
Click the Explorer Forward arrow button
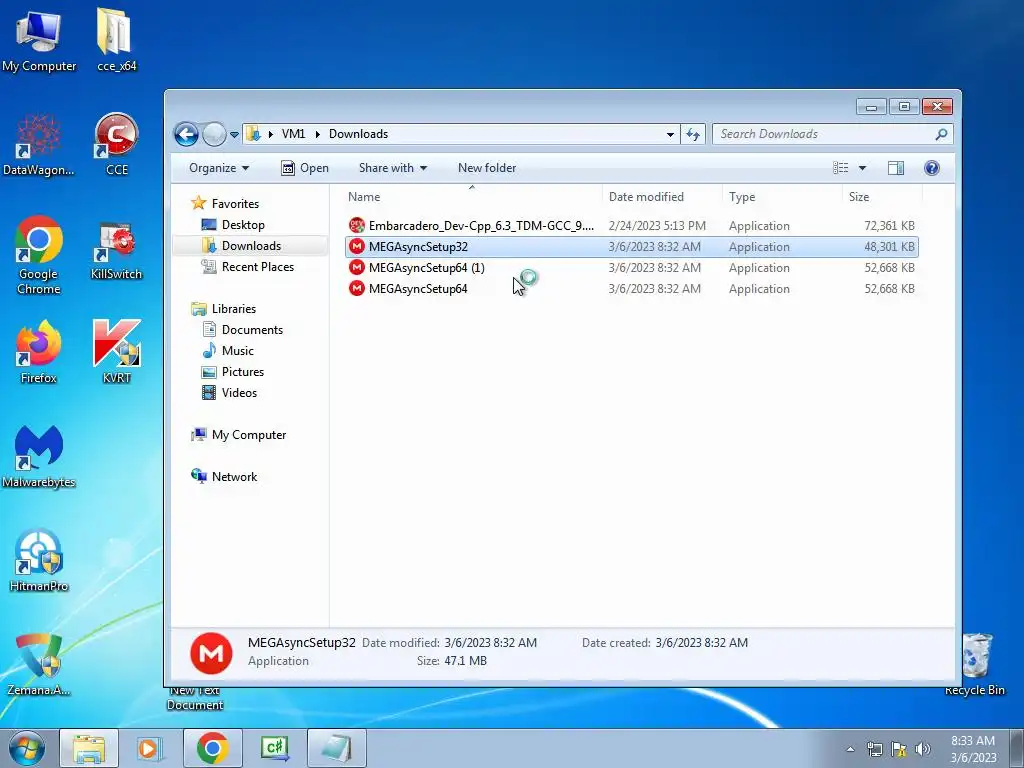tap(214, 135)
